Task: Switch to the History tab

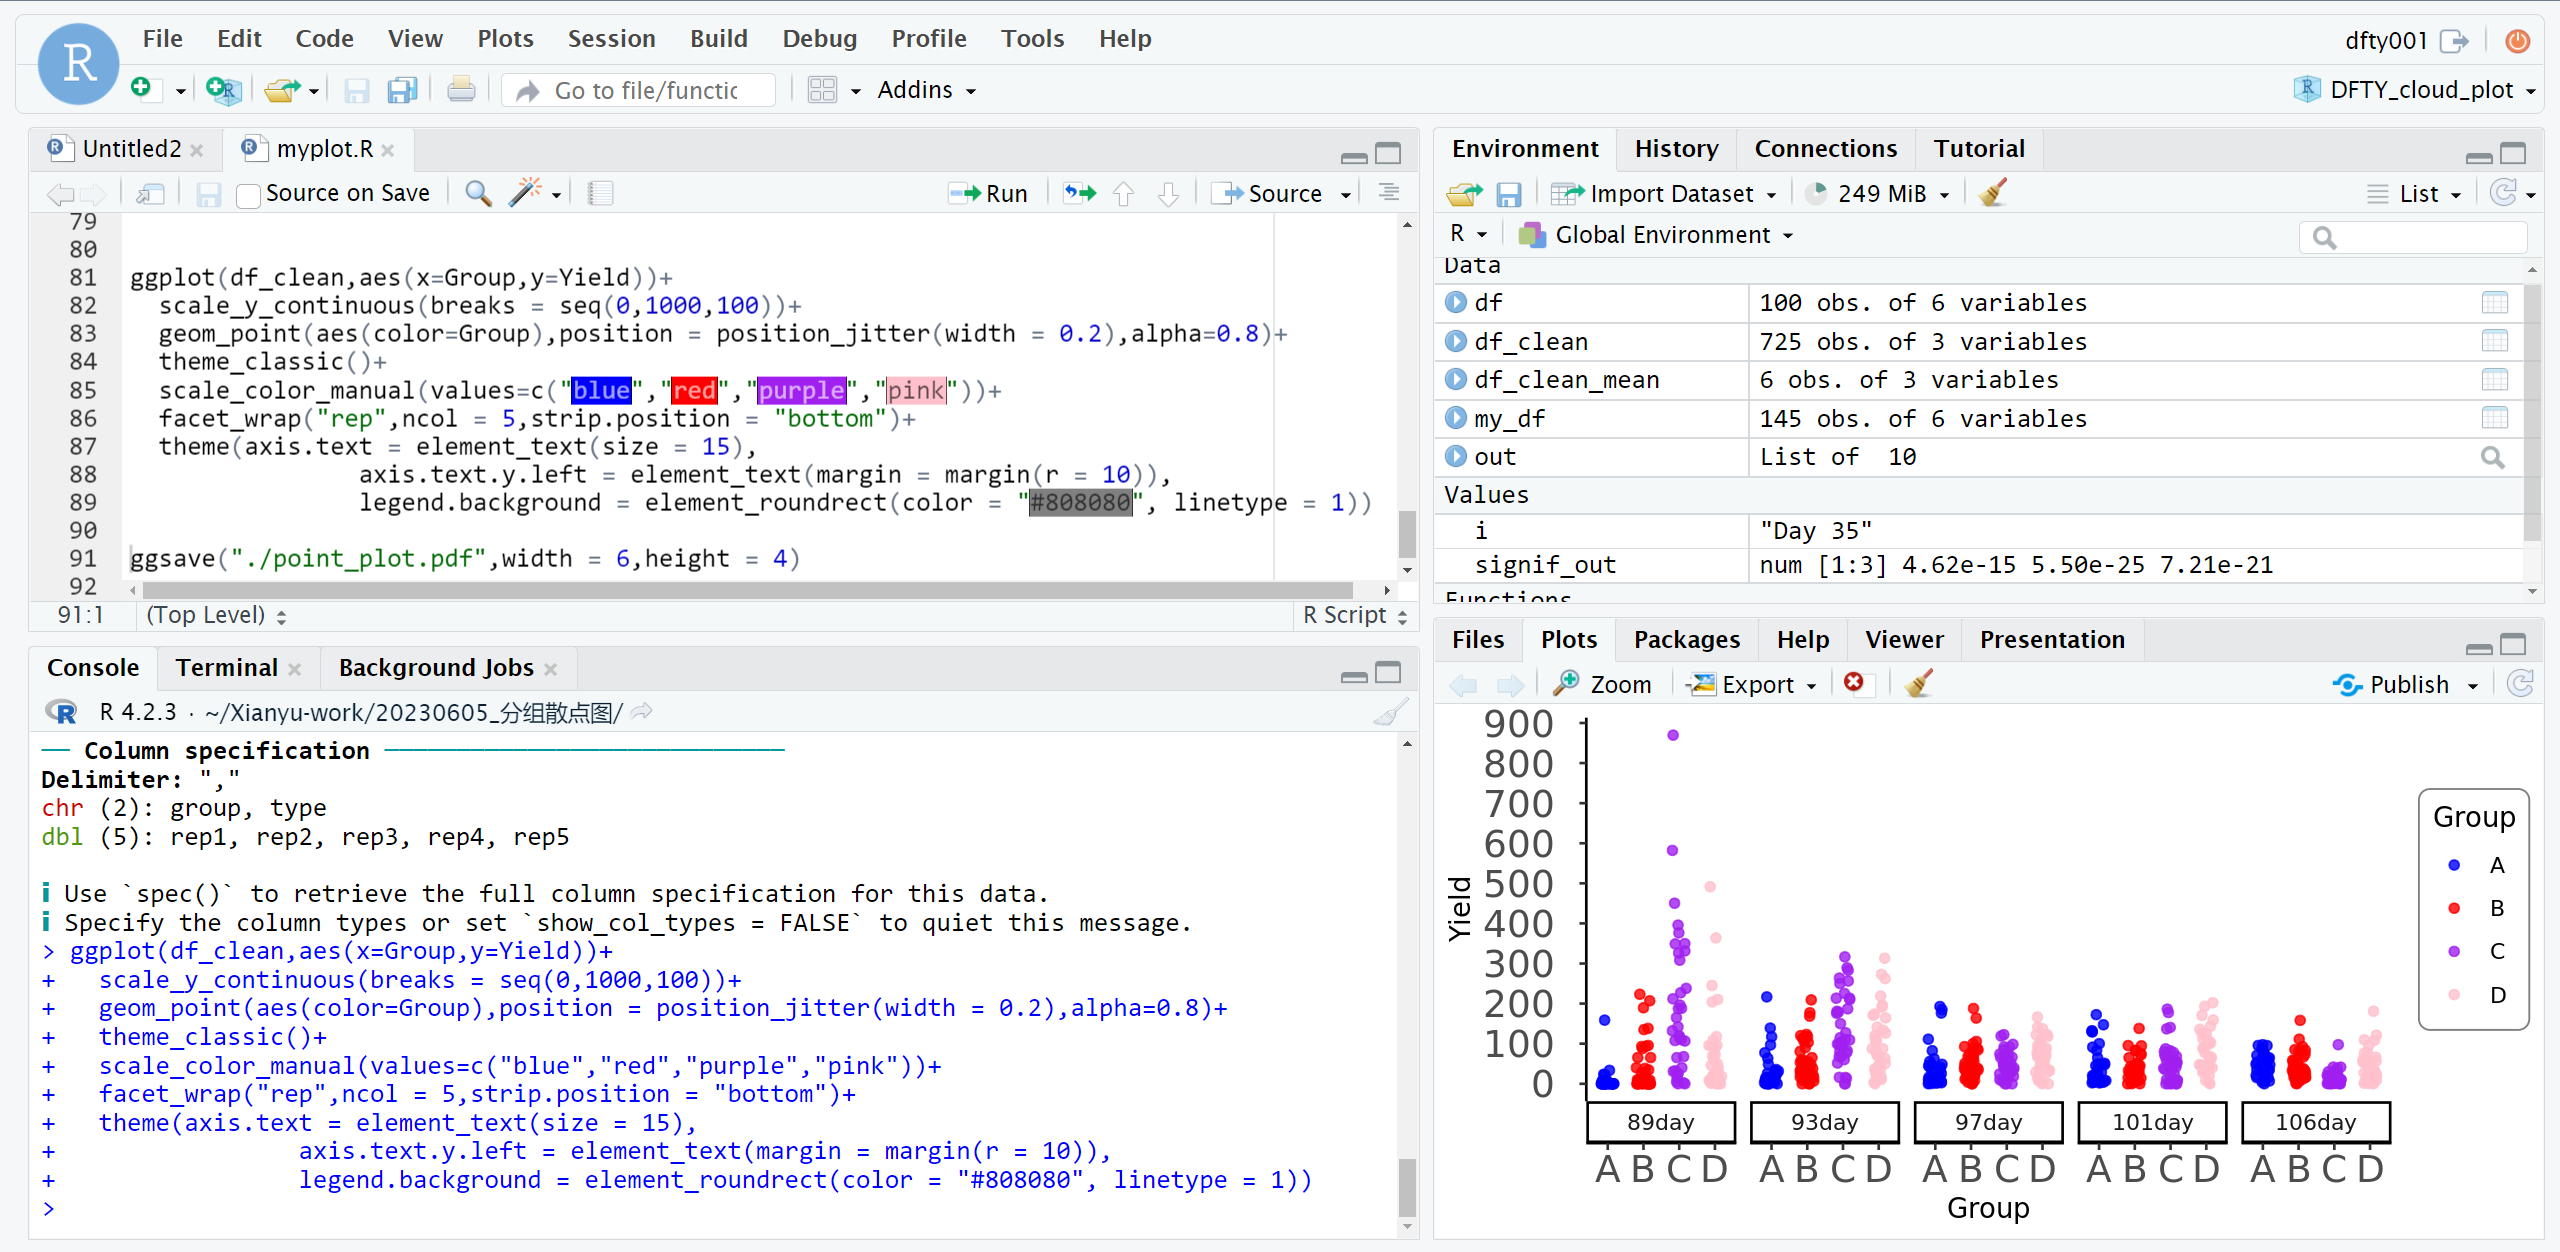Action: click(x=1676, y=149)
